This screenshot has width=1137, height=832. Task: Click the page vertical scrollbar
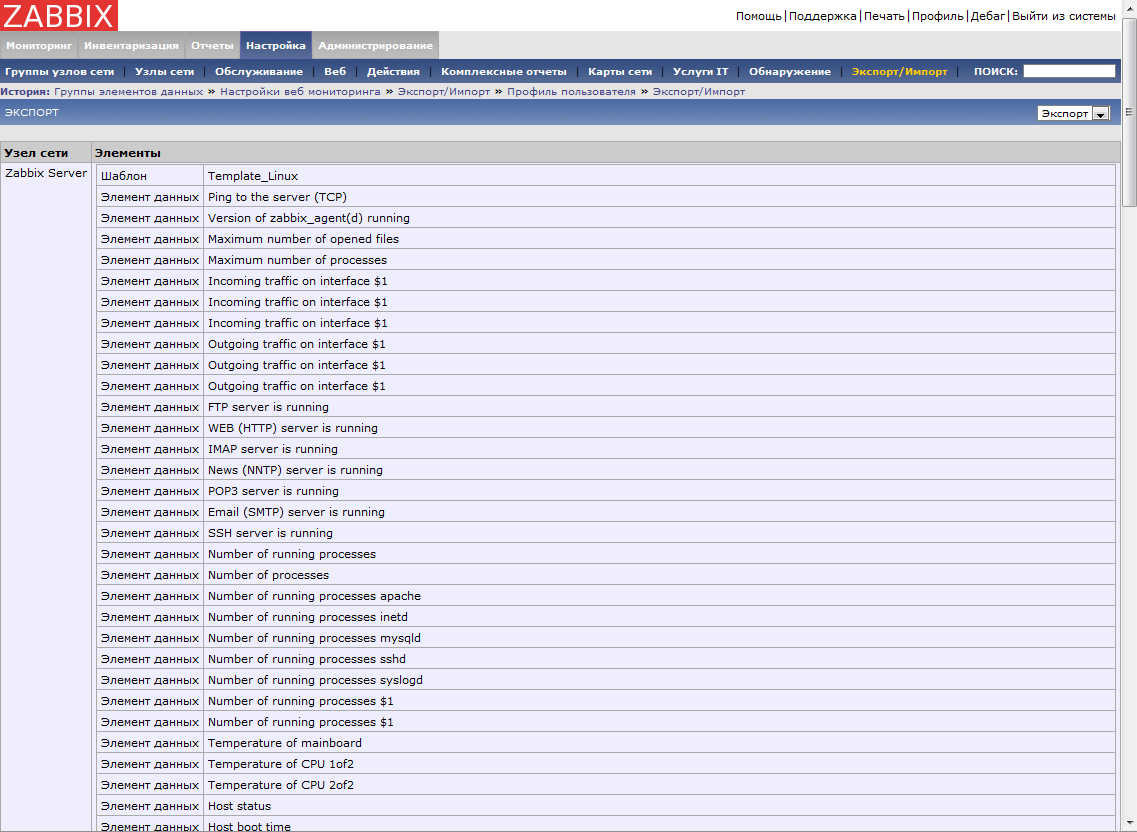[x=1129, y=112]
